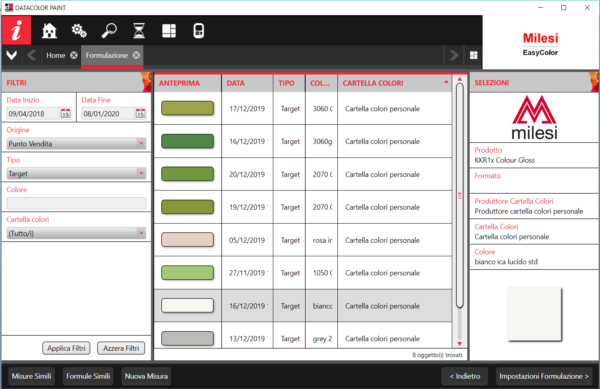
Task: Open the red info icon
Action: point(16,30)
